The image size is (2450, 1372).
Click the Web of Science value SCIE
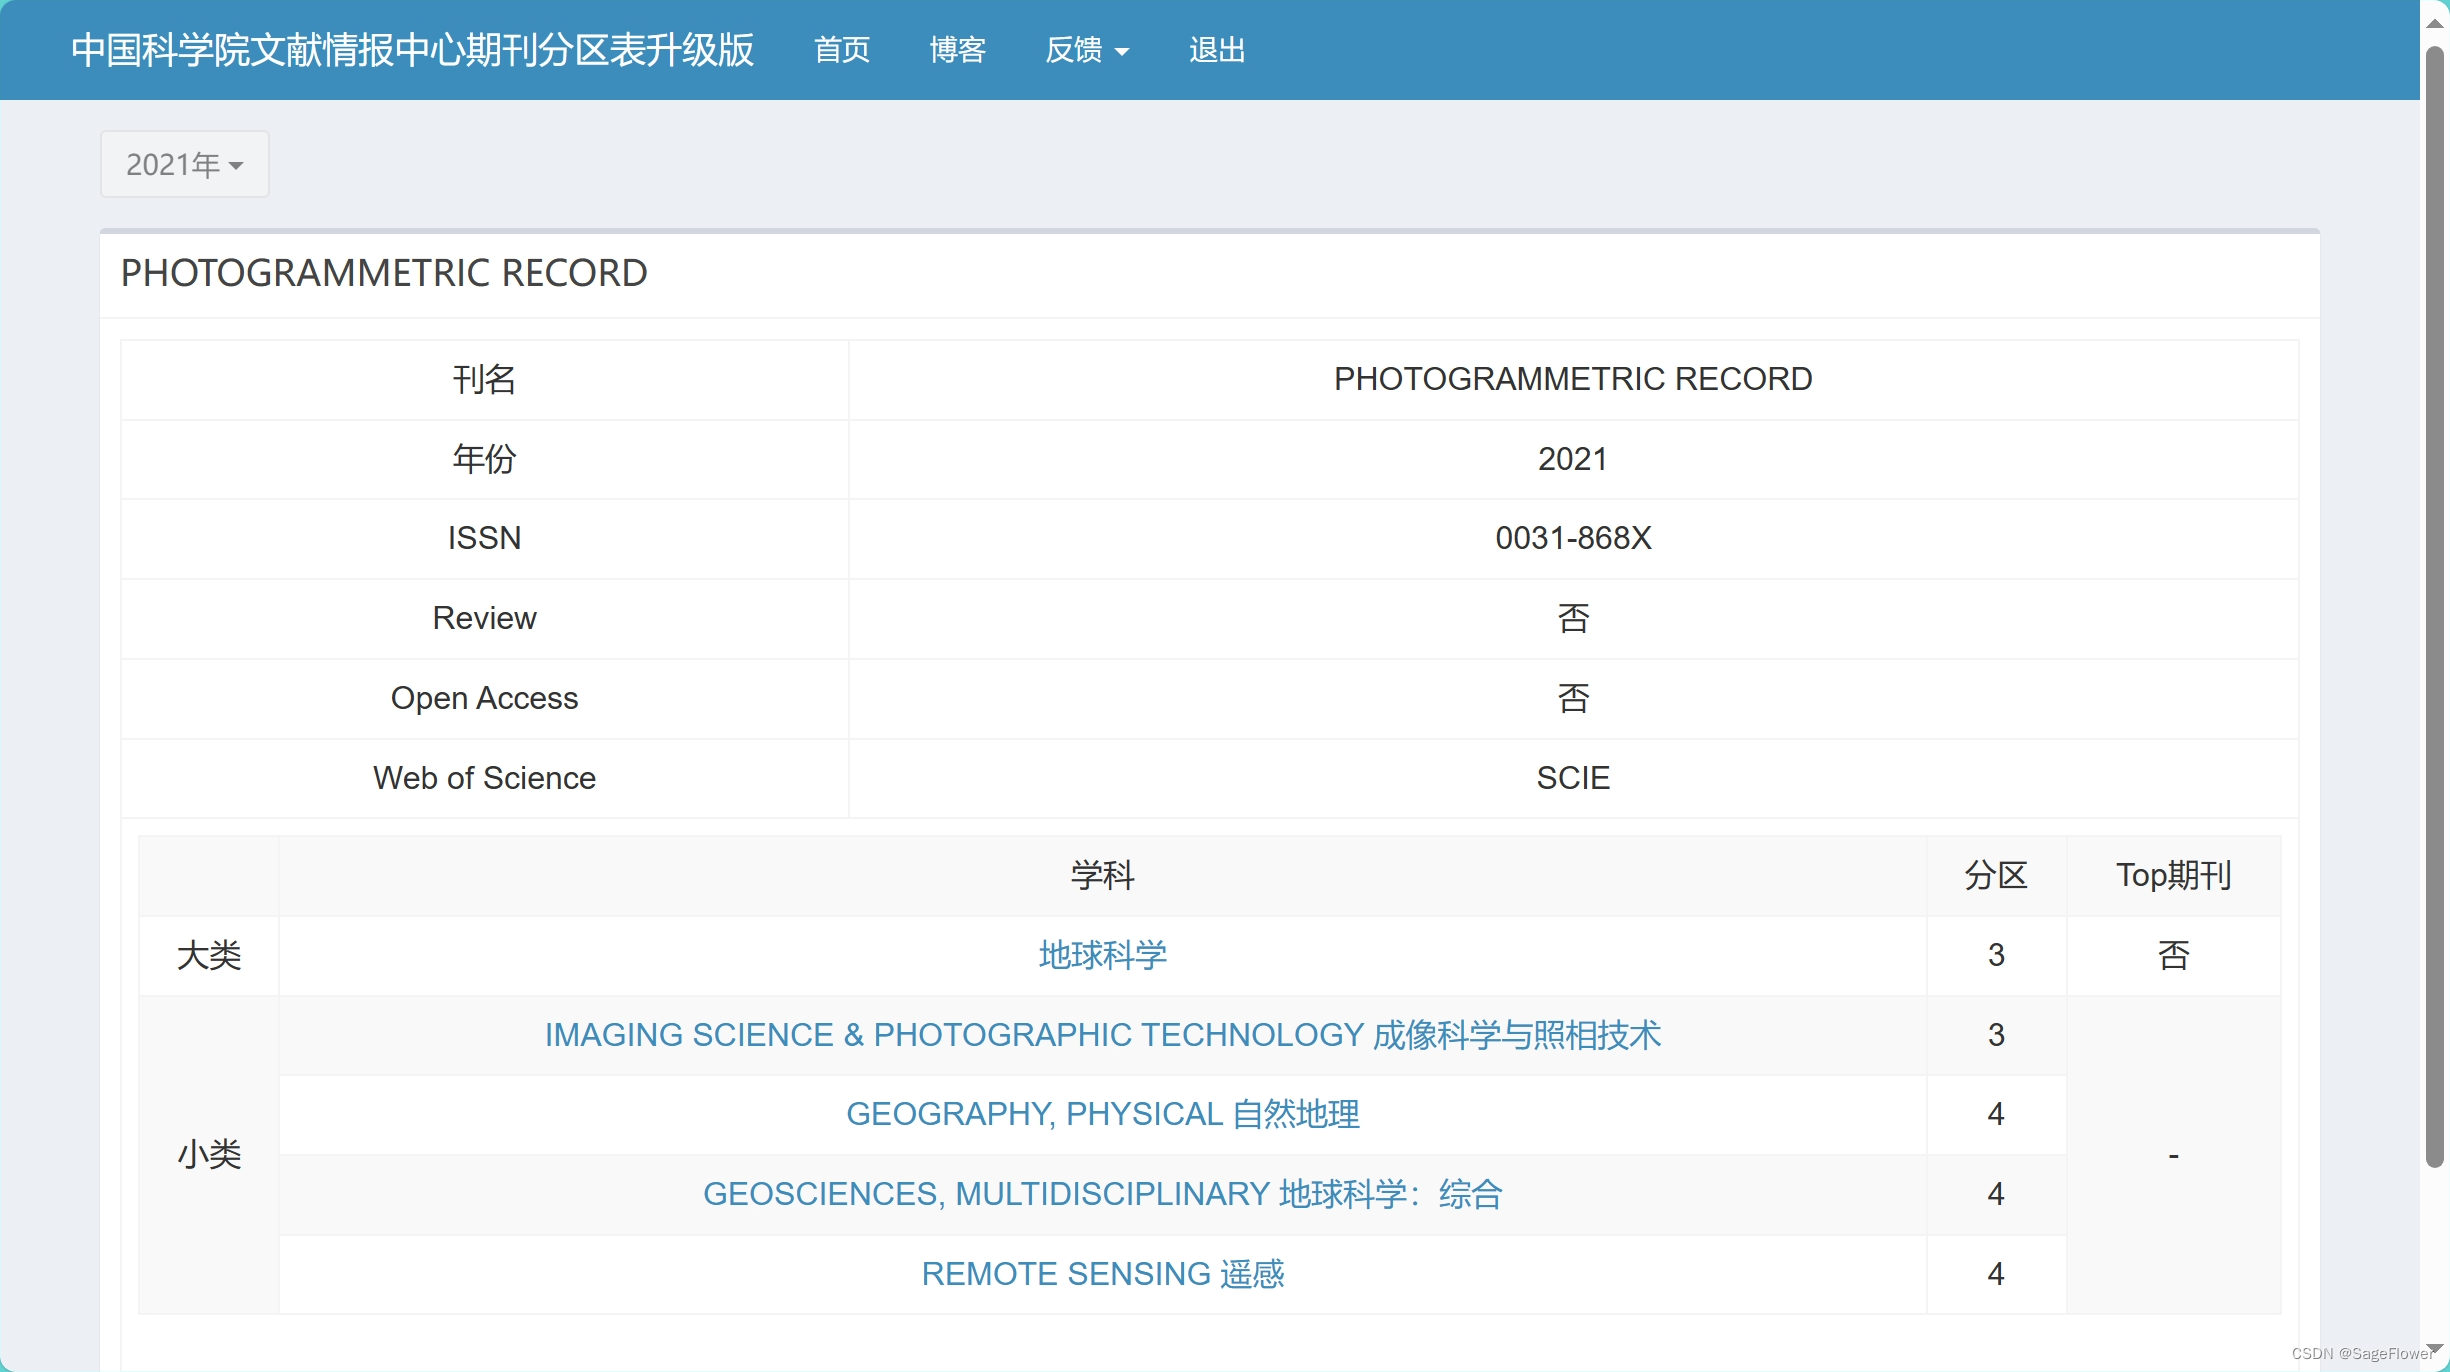click(1573, 778)
